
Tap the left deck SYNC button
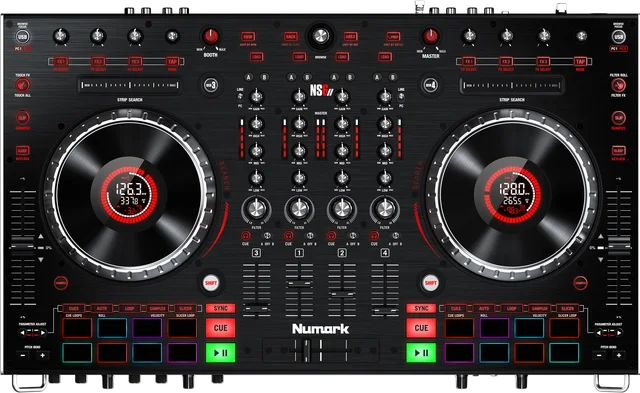click(220, 308)
